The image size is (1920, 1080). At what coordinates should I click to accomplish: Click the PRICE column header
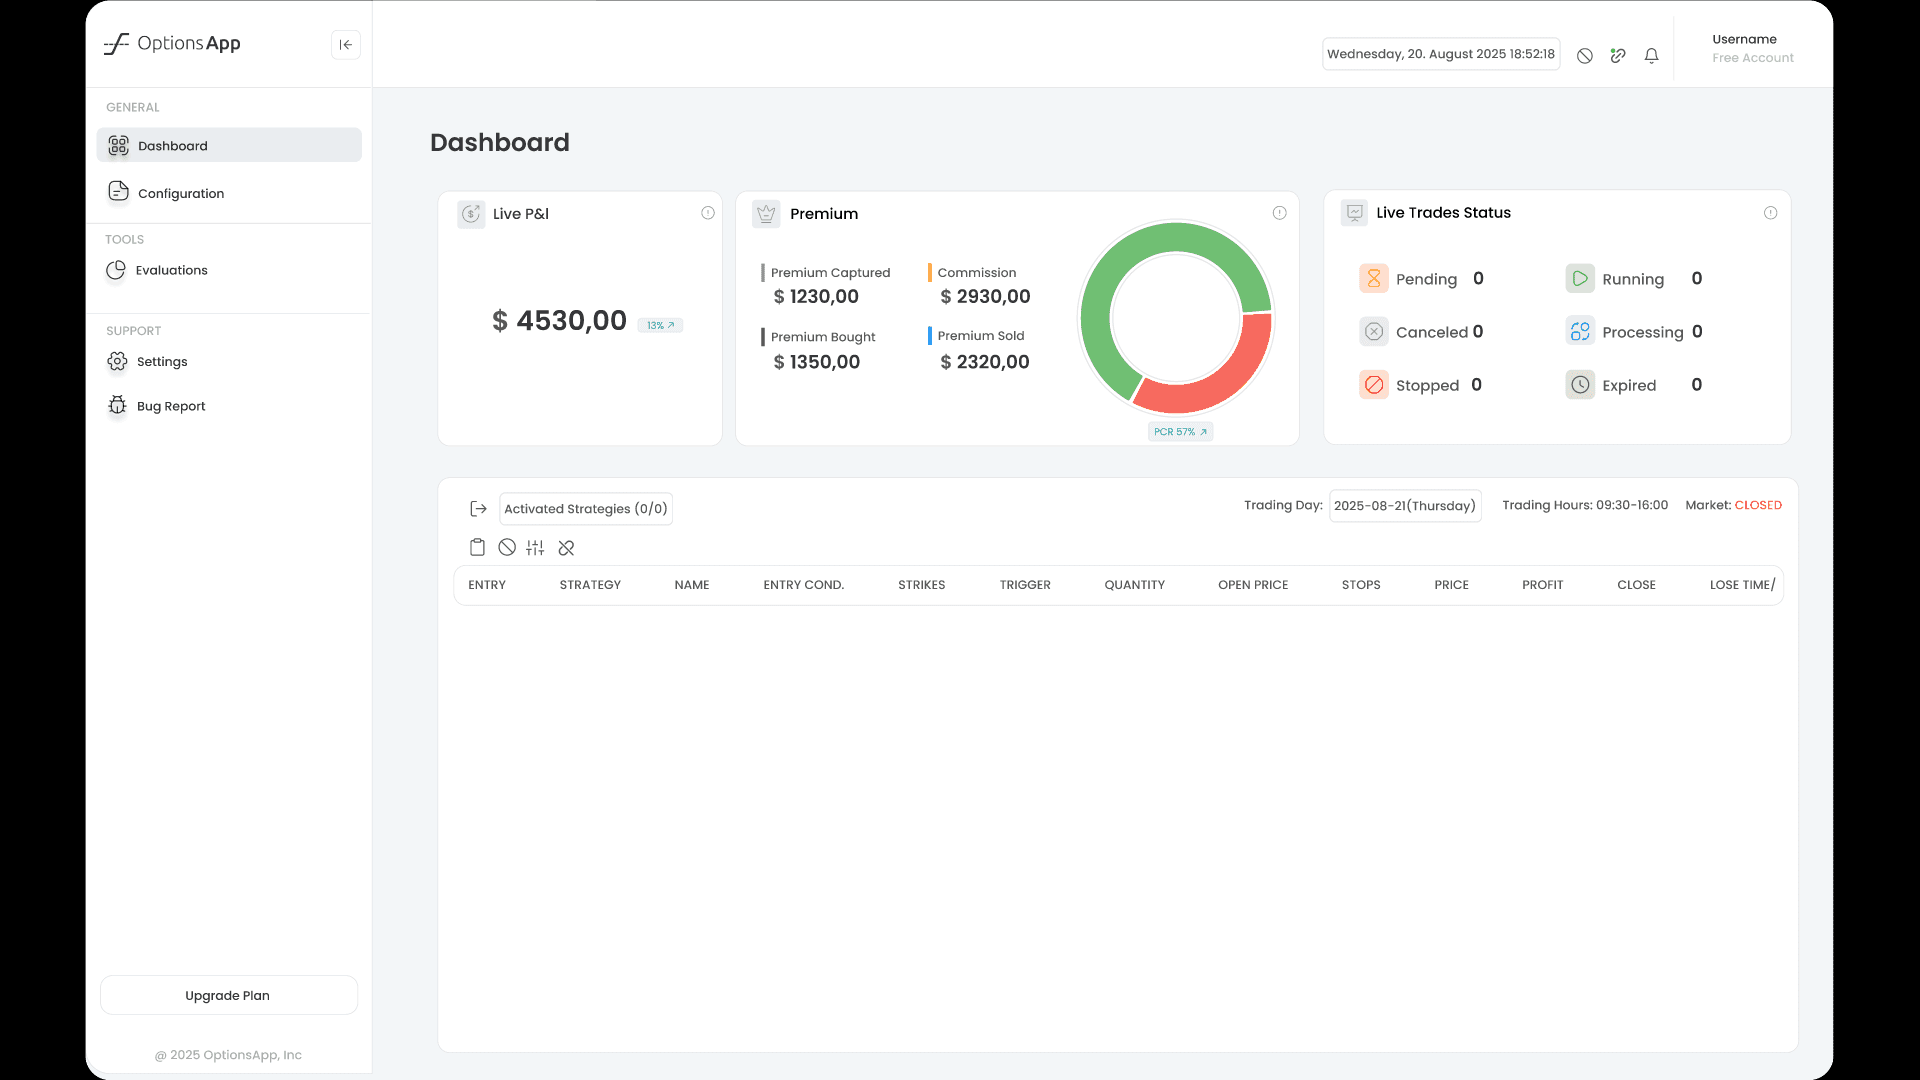point(1452,585)
